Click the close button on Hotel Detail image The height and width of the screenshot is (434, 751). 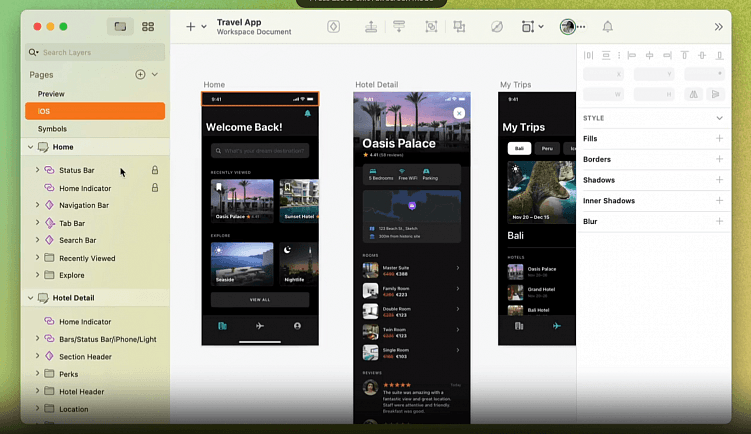(459, 114)
